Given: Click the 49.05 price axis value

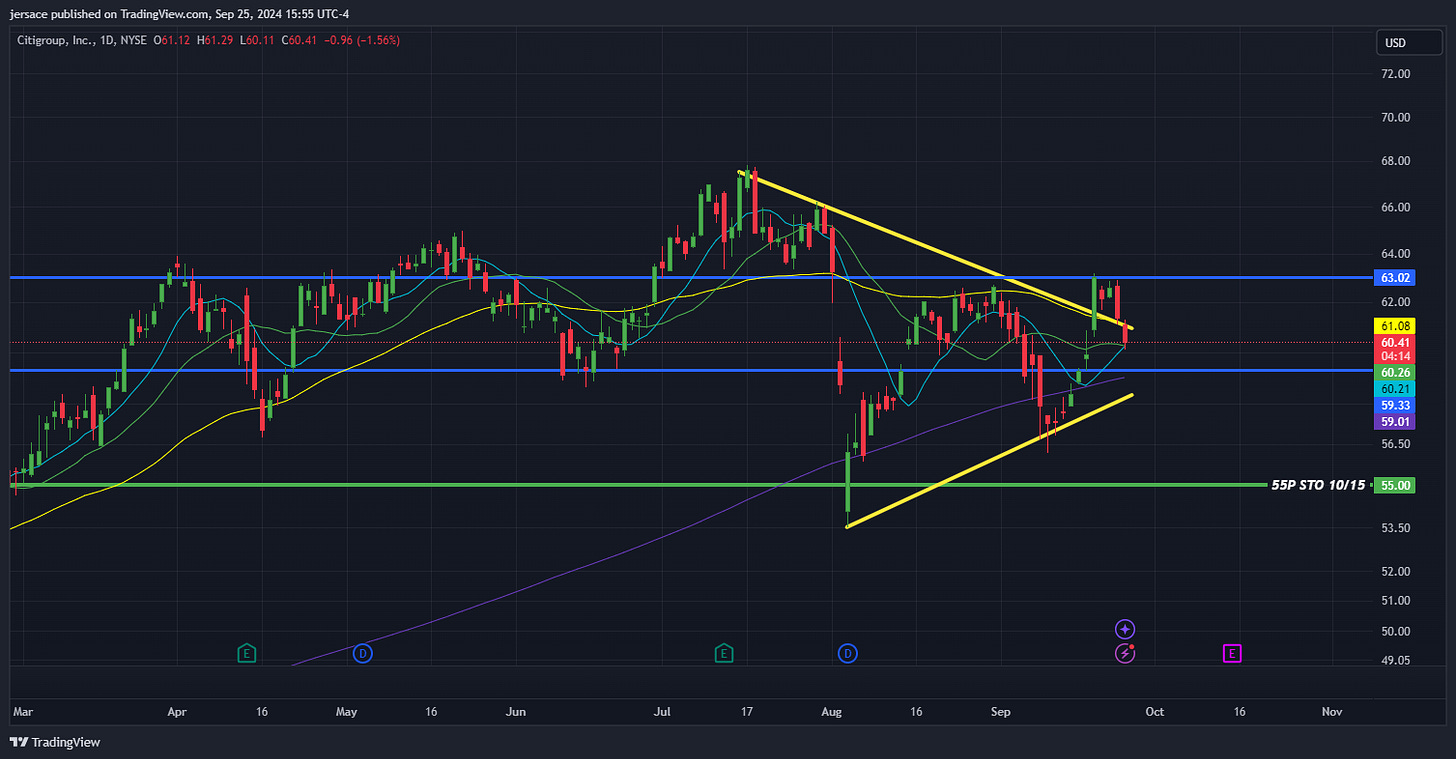Looking at the screenshot, I should [x=1395, y=661].
